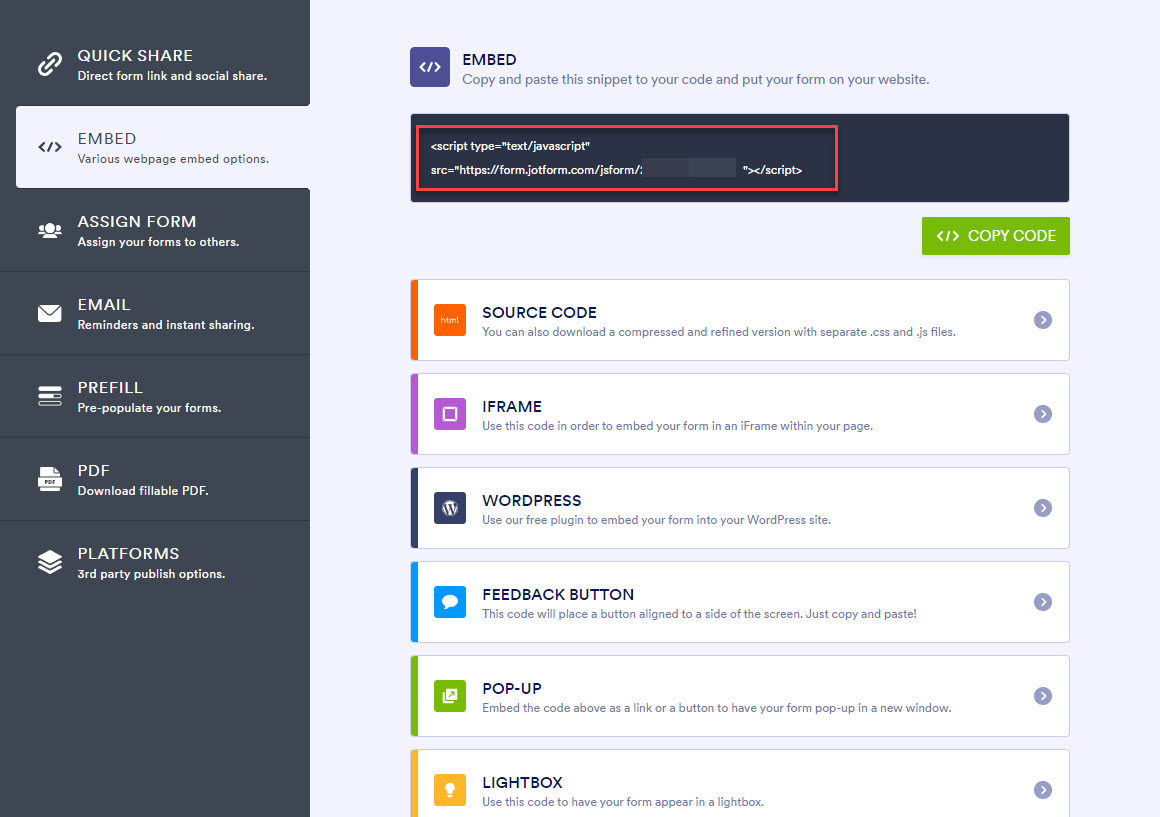Click the yellow Lightbox bulb icon
Screen dimensions: 1160x817
point(449,790)
